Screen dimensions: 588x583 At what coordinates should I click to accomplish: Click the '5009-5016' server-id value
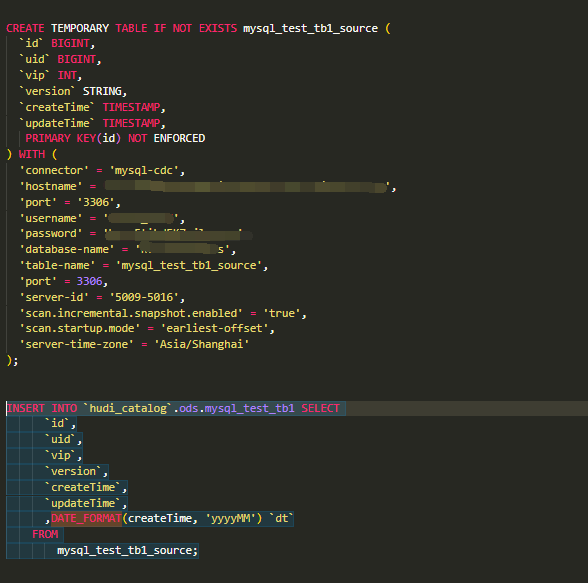[144, 297]
